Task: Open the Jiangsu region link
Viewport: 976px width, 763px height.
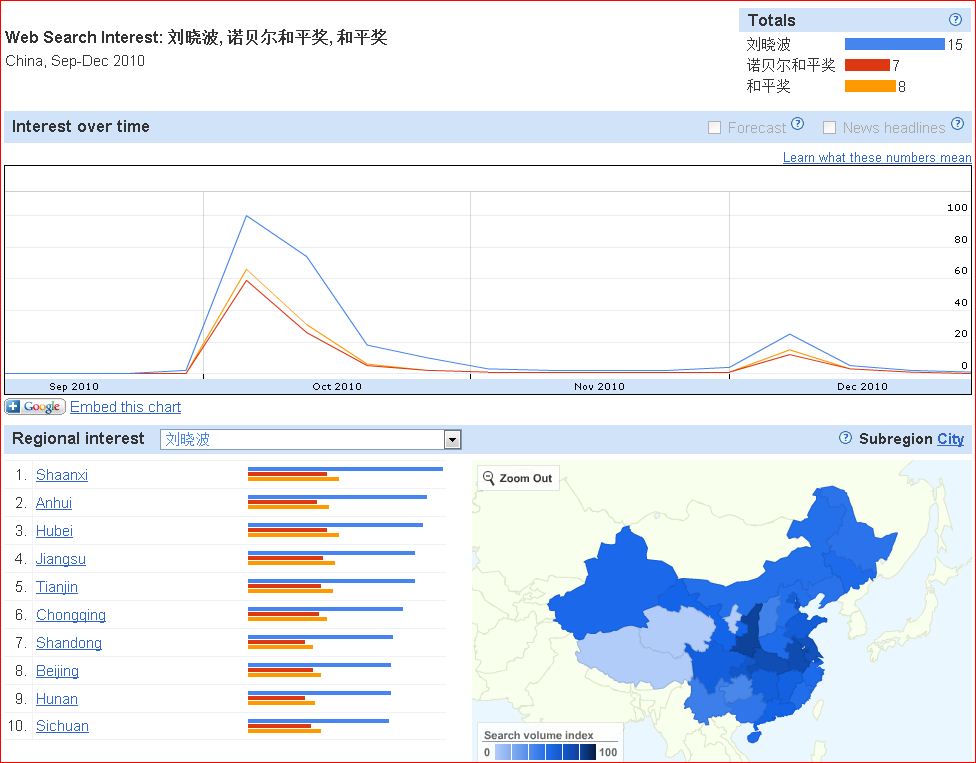Action: [60, 559]
